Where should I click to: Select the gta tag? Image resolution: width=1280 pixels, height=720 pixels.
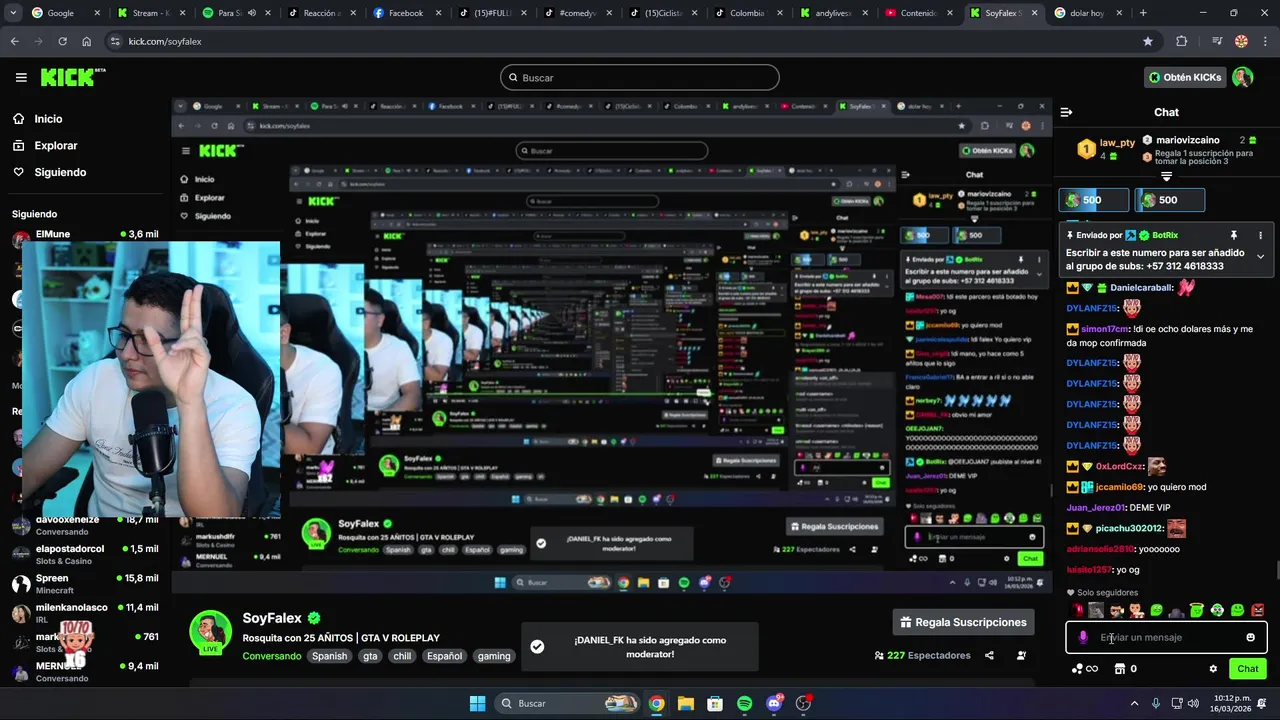coord(370,656)
